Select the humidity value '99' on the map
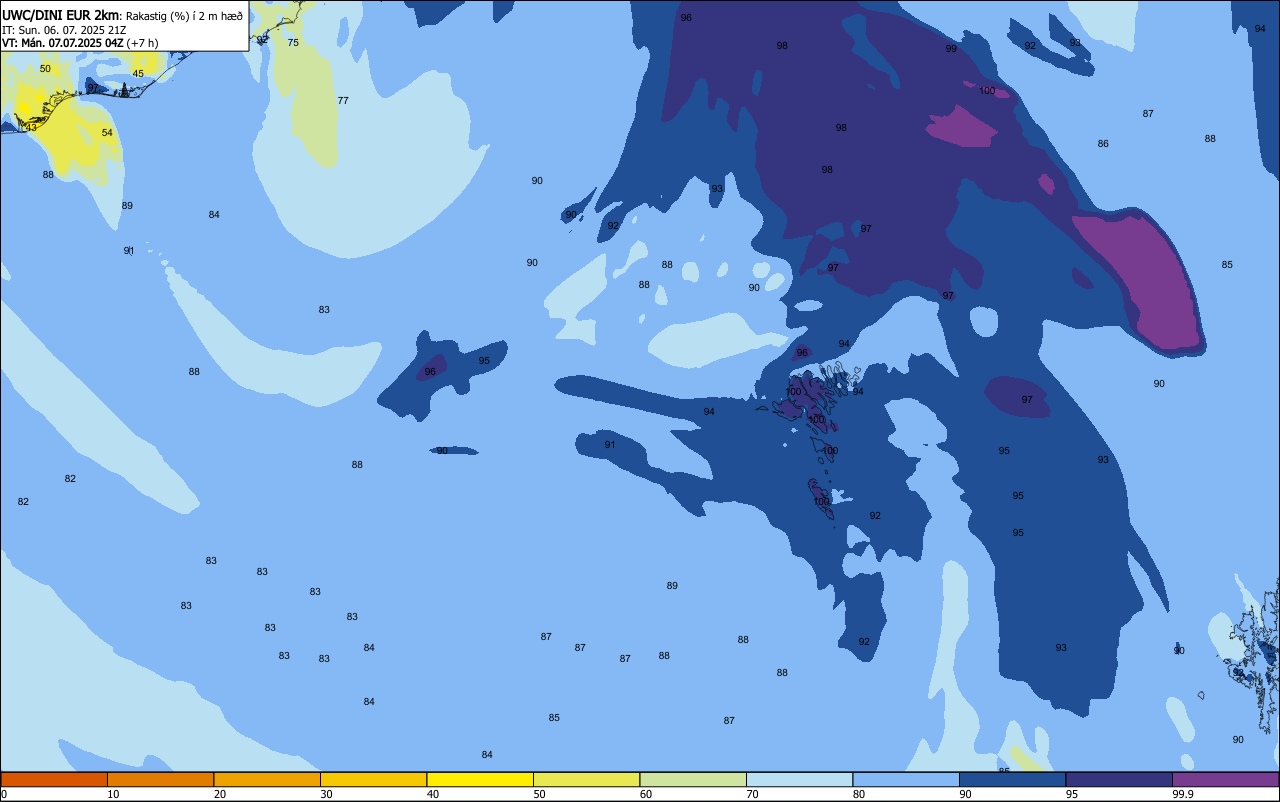1280x802 pixels. 951,49
